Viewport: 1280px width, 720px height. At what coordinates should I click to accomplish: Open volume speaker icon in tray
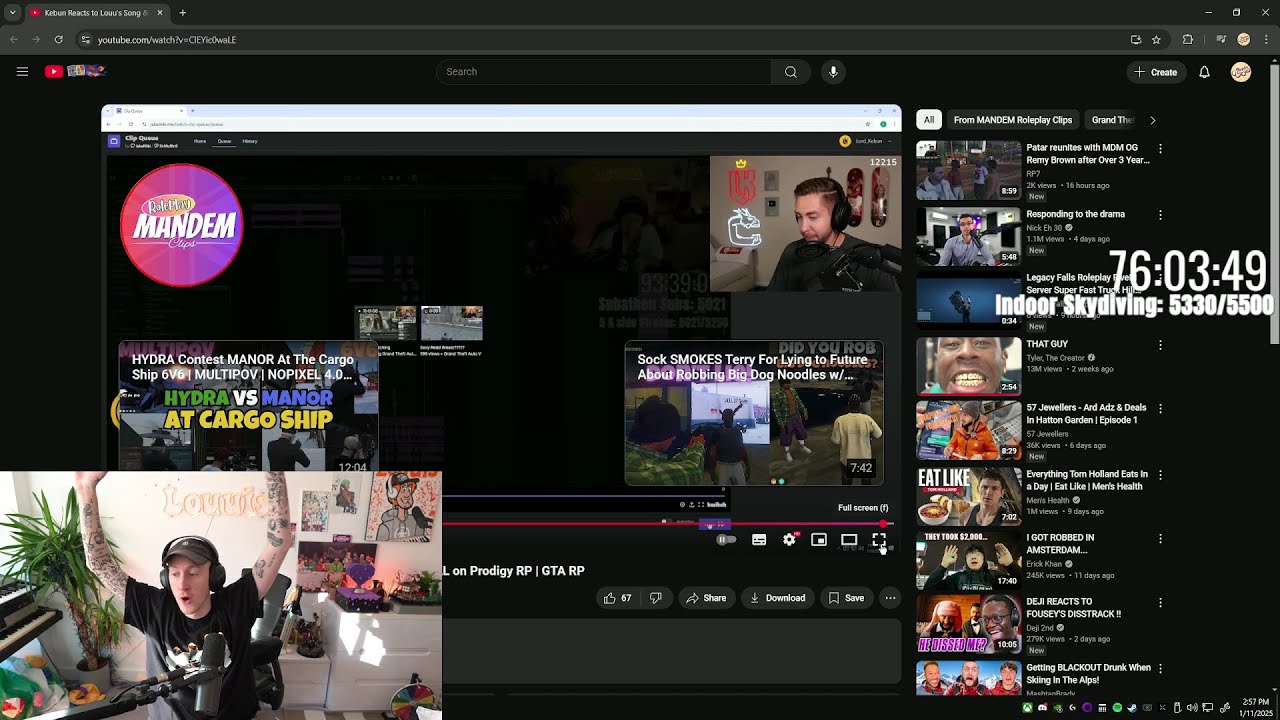coord(1192,708)
